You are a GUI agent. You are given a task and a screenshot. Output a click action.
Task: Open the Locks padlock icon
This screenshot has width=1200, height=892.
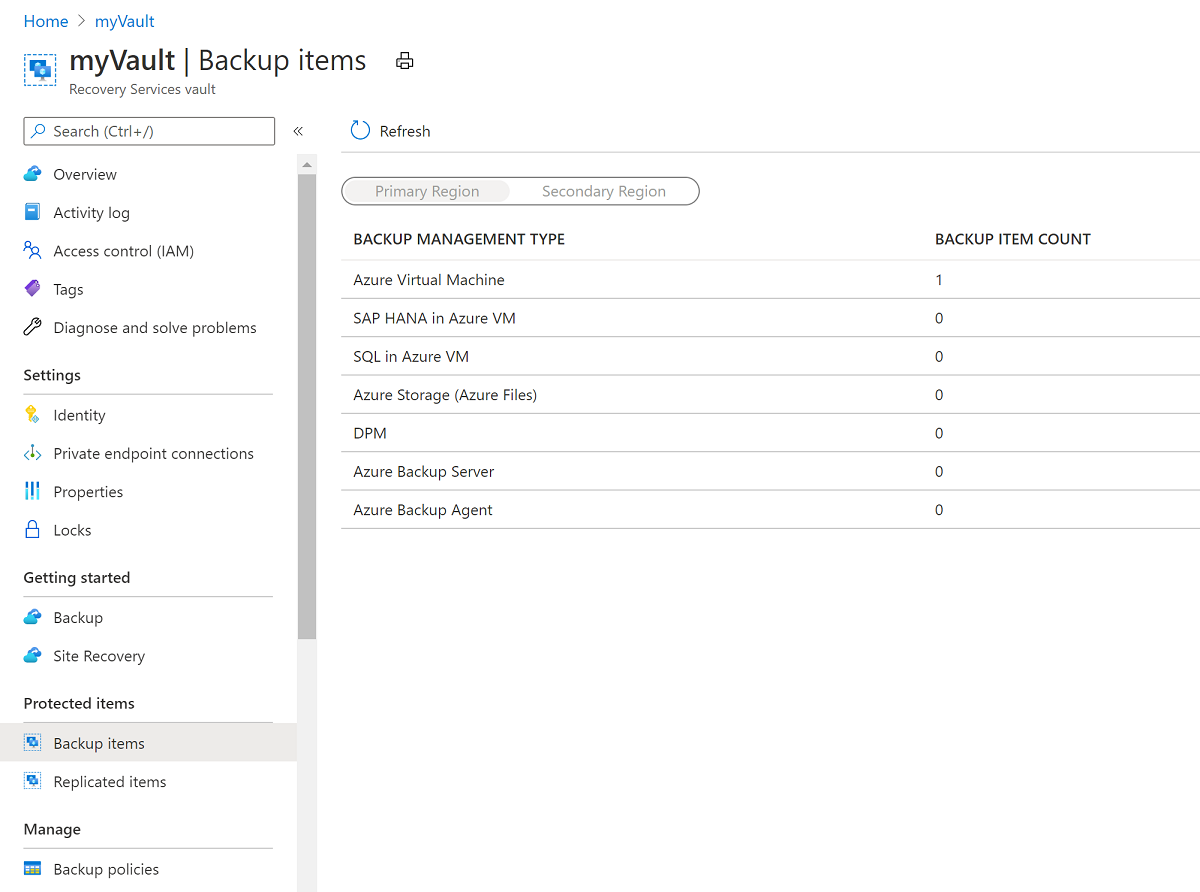33,529
